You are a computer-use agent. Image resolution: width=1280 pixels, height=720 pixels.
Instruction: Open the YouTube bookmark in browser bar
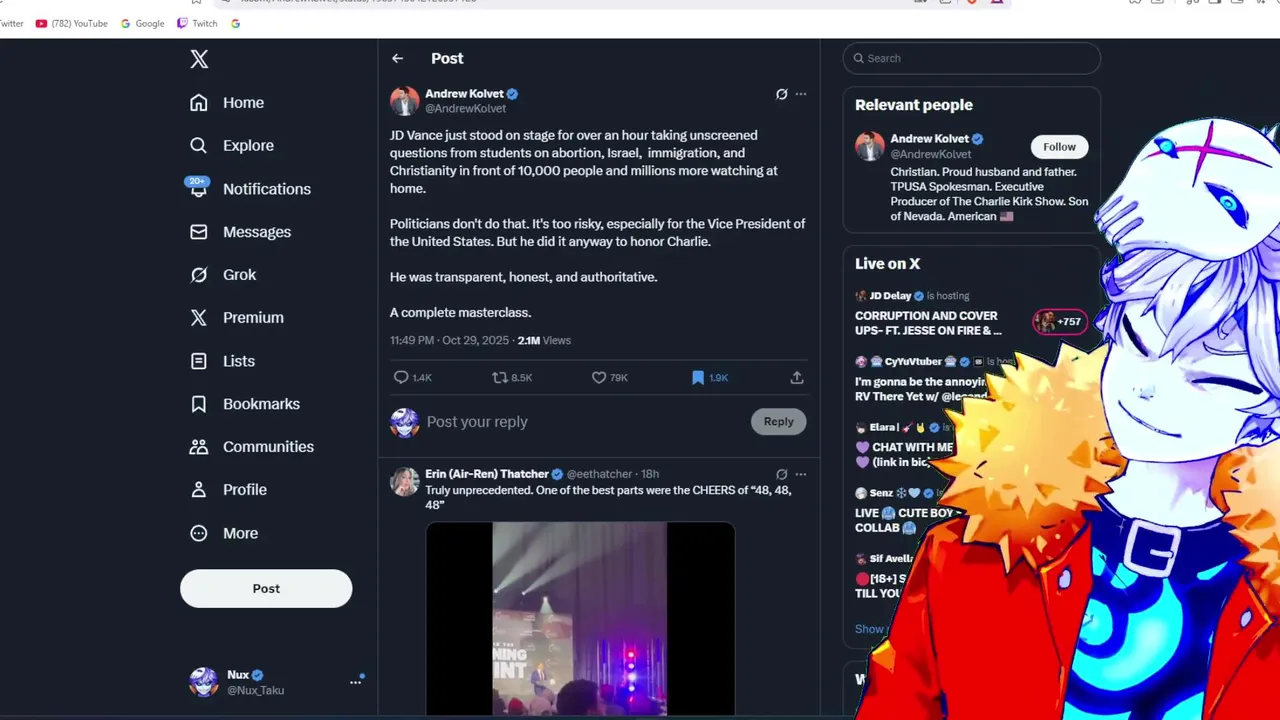point(72,23)
